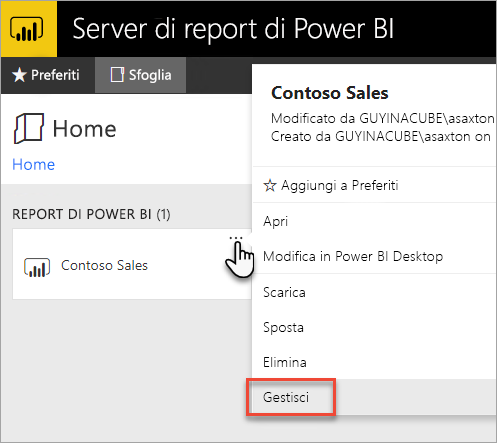The image size is (497, 443).
Task: Click the Contoso Sales report icon
Action: click(x=37, y=267)
